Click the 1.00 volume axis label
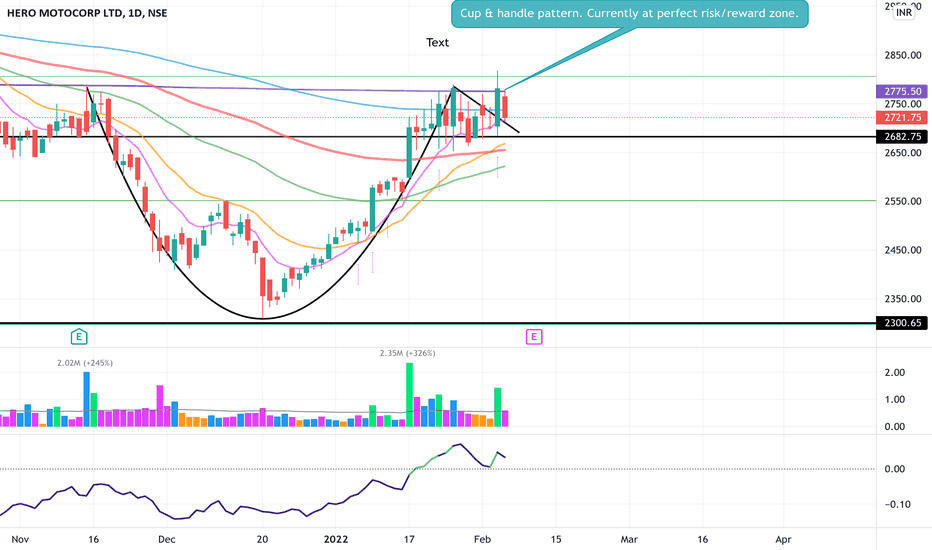This screenshot has height=550, width=932. [x=895, y=400]
